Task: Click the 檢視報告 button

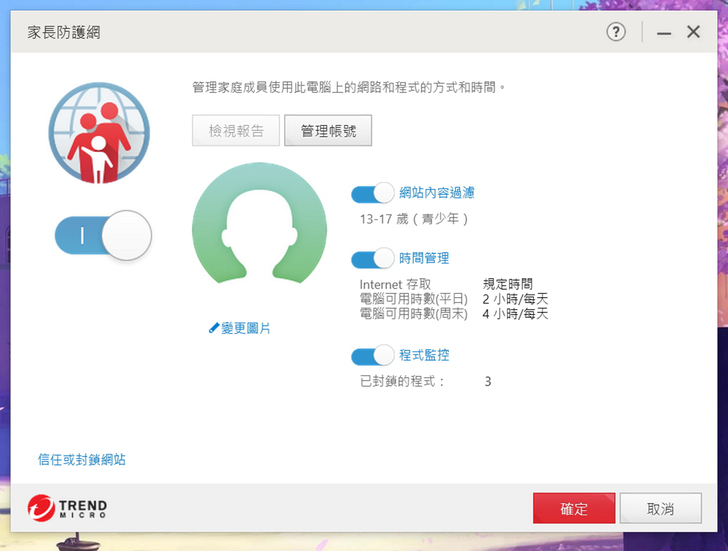Action: pyautogui.click(x=236, y=131)
